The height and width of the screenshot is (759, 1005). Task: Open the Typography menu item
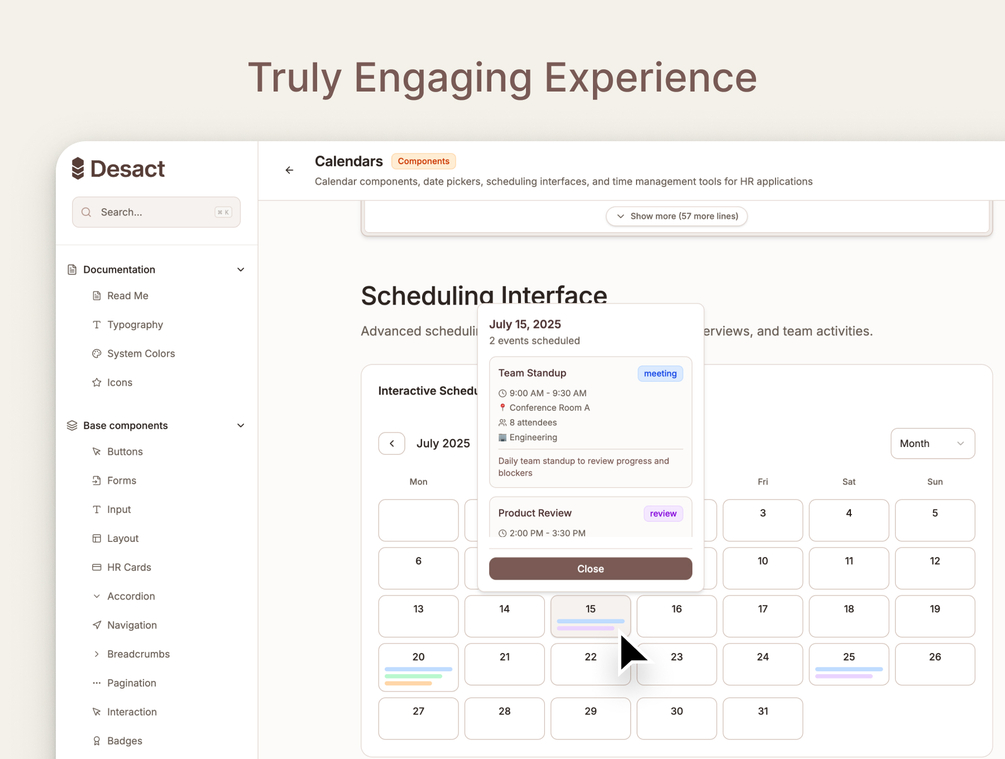pyautogui.click(x=135, y=325)
